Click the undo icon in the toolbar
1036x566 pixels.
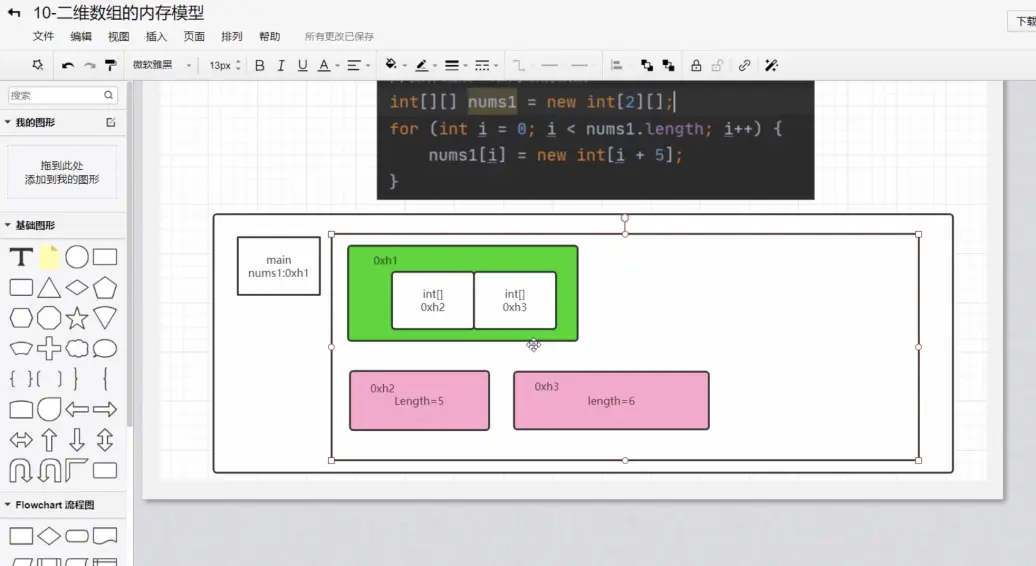67,65
